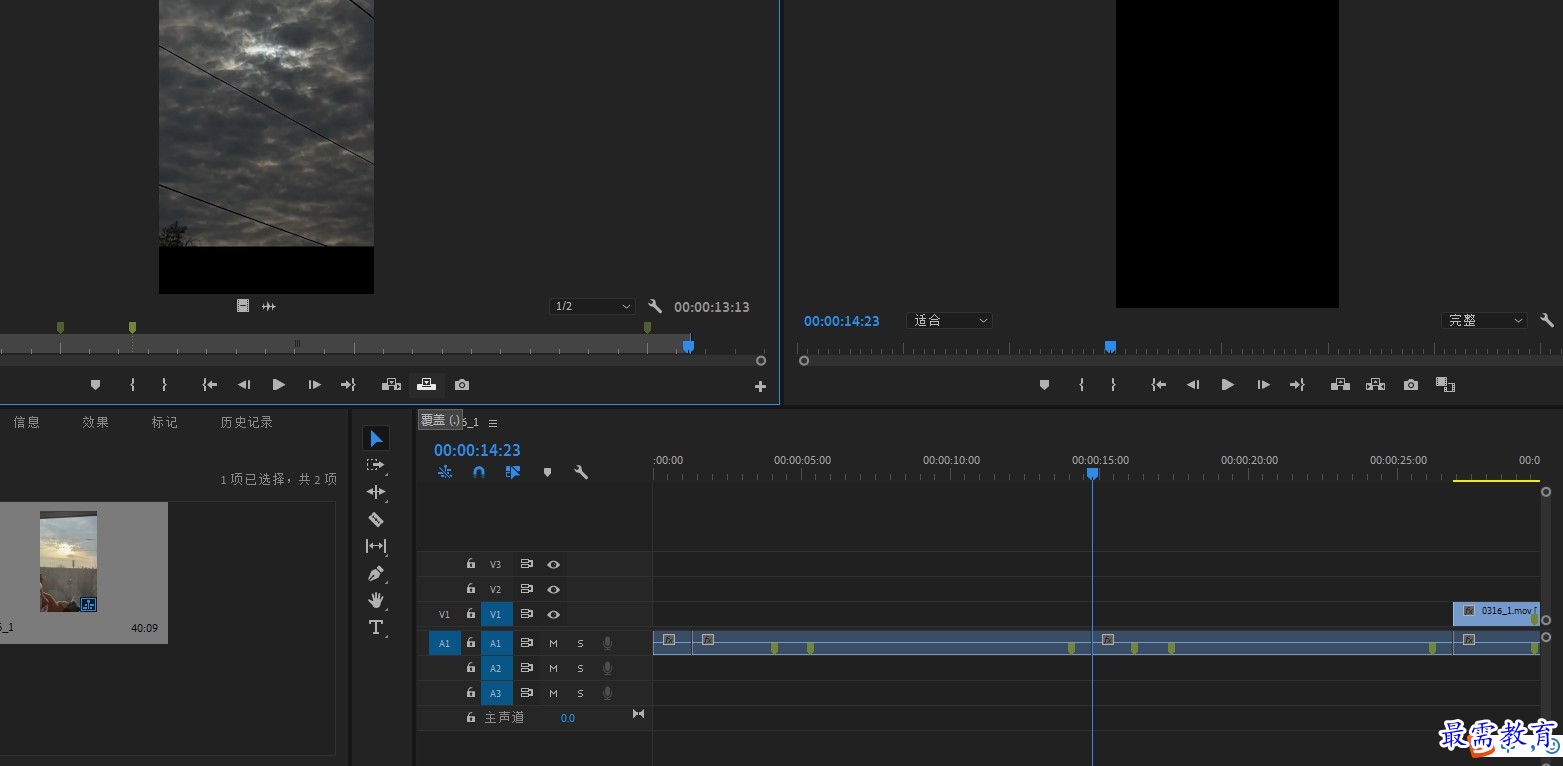Click Drag Audio Only icon under source preview

(x=269, y=306)
